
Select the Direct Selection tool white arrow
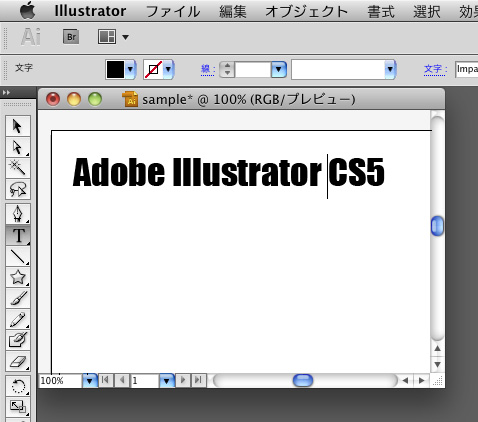pyautogui.click(x=18, y=147)
